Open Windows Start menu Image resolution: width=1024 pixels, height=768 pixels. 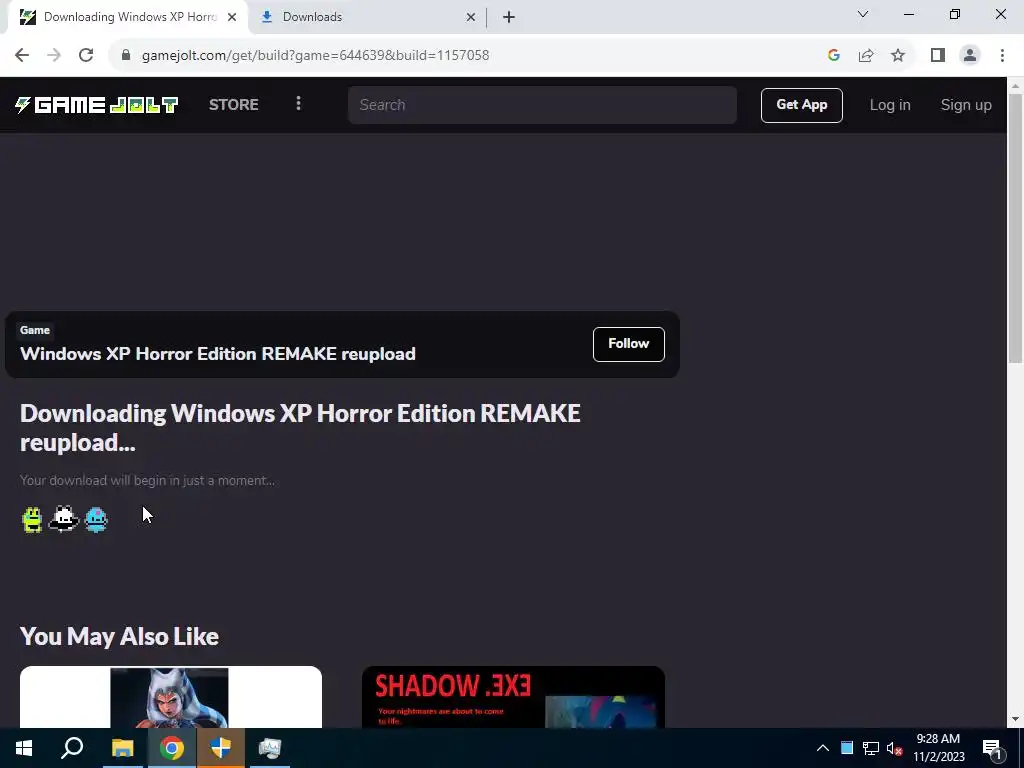click(x=24, y=748)
